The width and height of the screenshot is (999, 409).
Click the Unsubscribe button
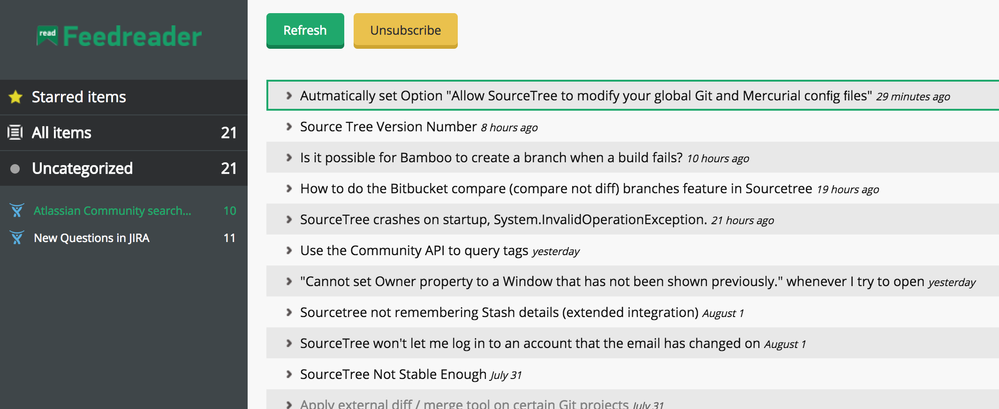[405, 31]
